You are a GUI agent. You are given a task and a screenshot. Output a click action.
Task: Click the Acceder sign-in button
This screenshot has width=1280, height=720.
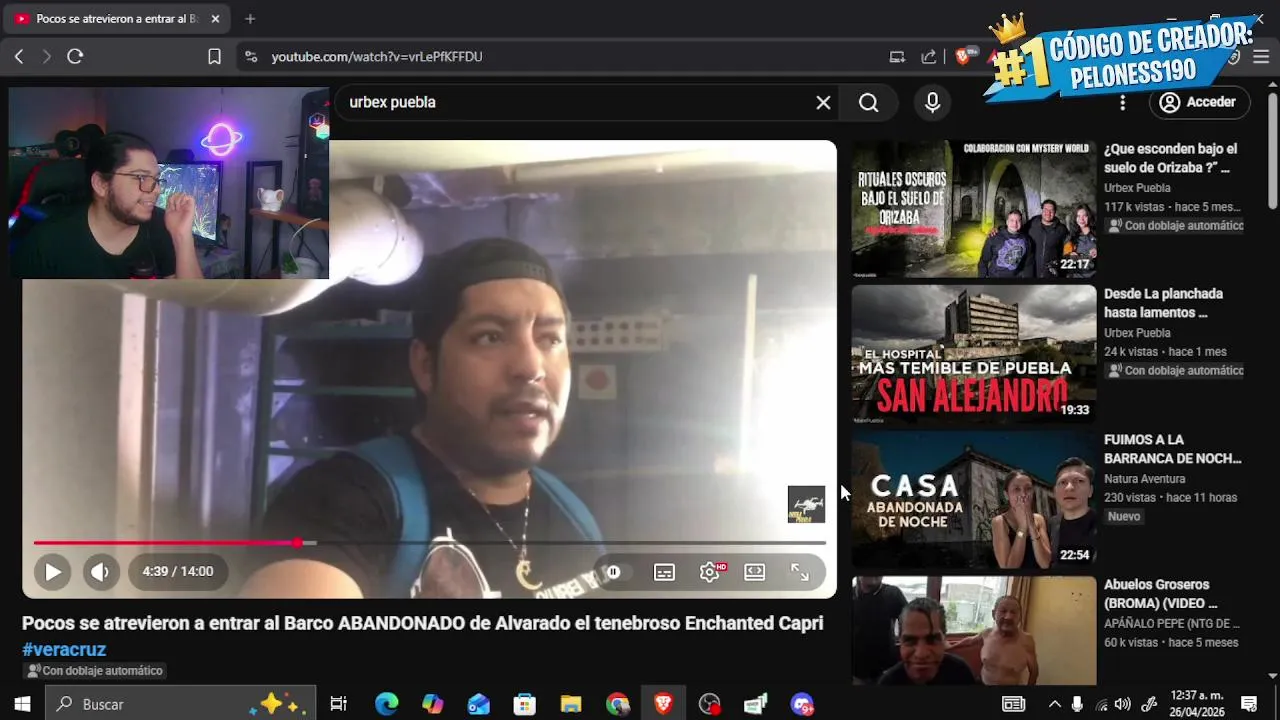click(x=1198, y=102)
